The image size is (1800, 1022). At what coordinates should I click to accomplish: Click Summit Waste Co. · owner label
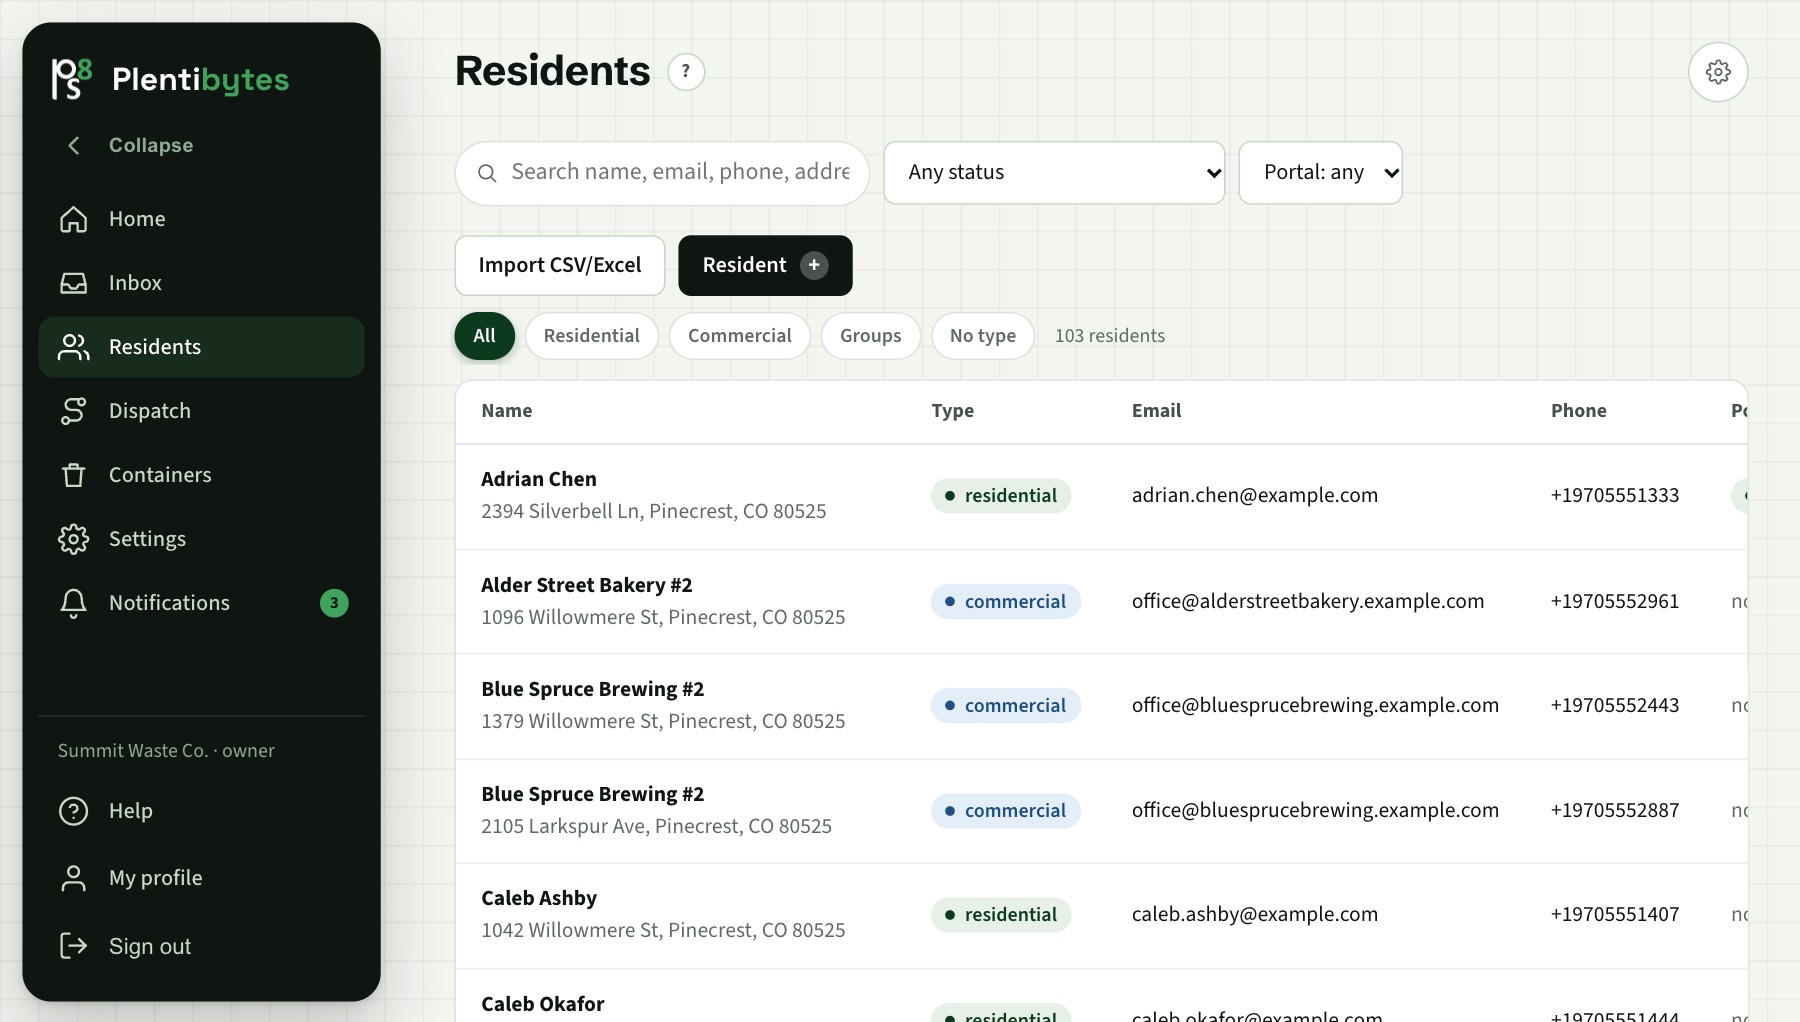(166, 751)
